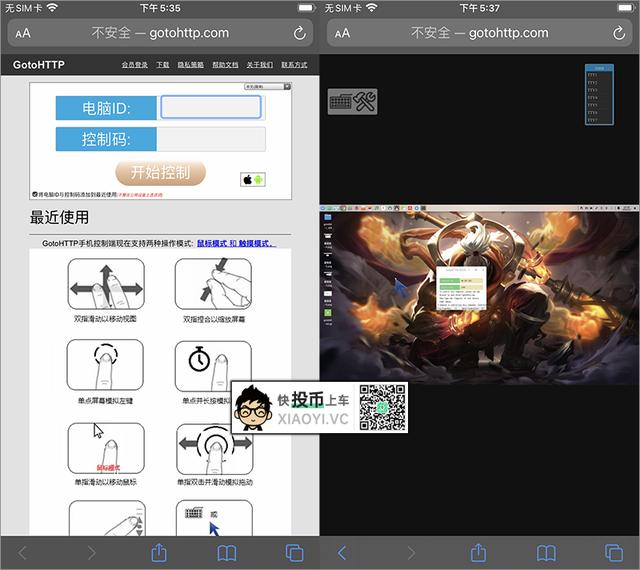
Task: Open the language dropdown above the 电脑ID field
Action: 267,87
